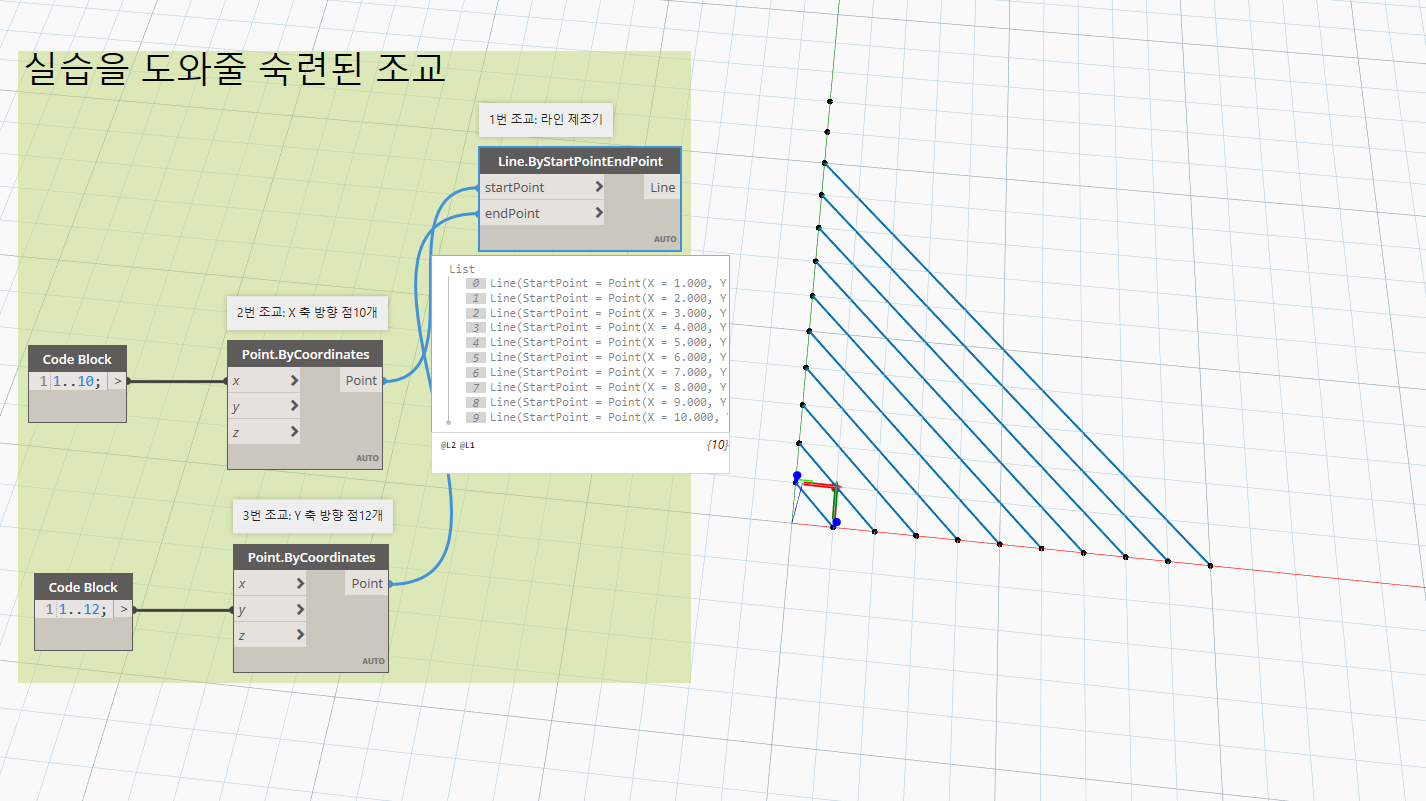Open the x port chevron on lower Point.ByCoordinates
Image resolution: width=1426 pixels, height=801 pixels.
point(300,584)
